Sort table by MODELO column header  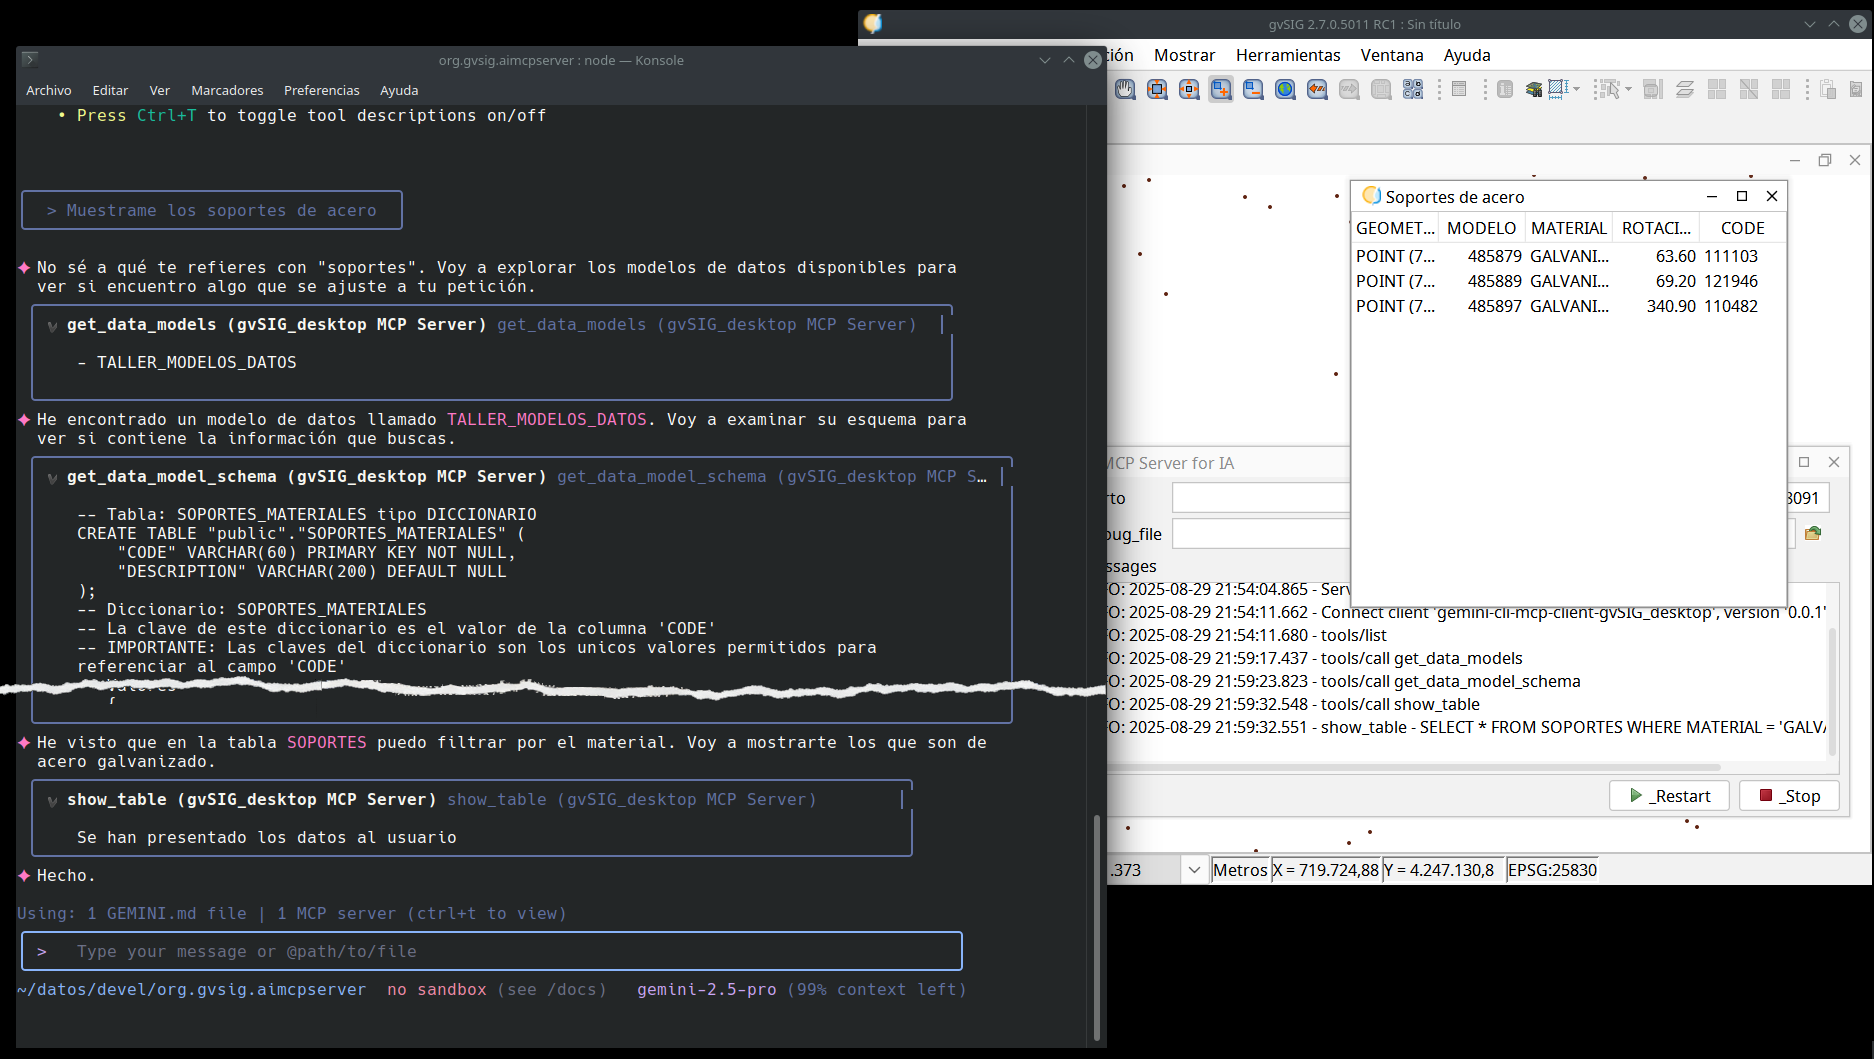[1481, 228]
